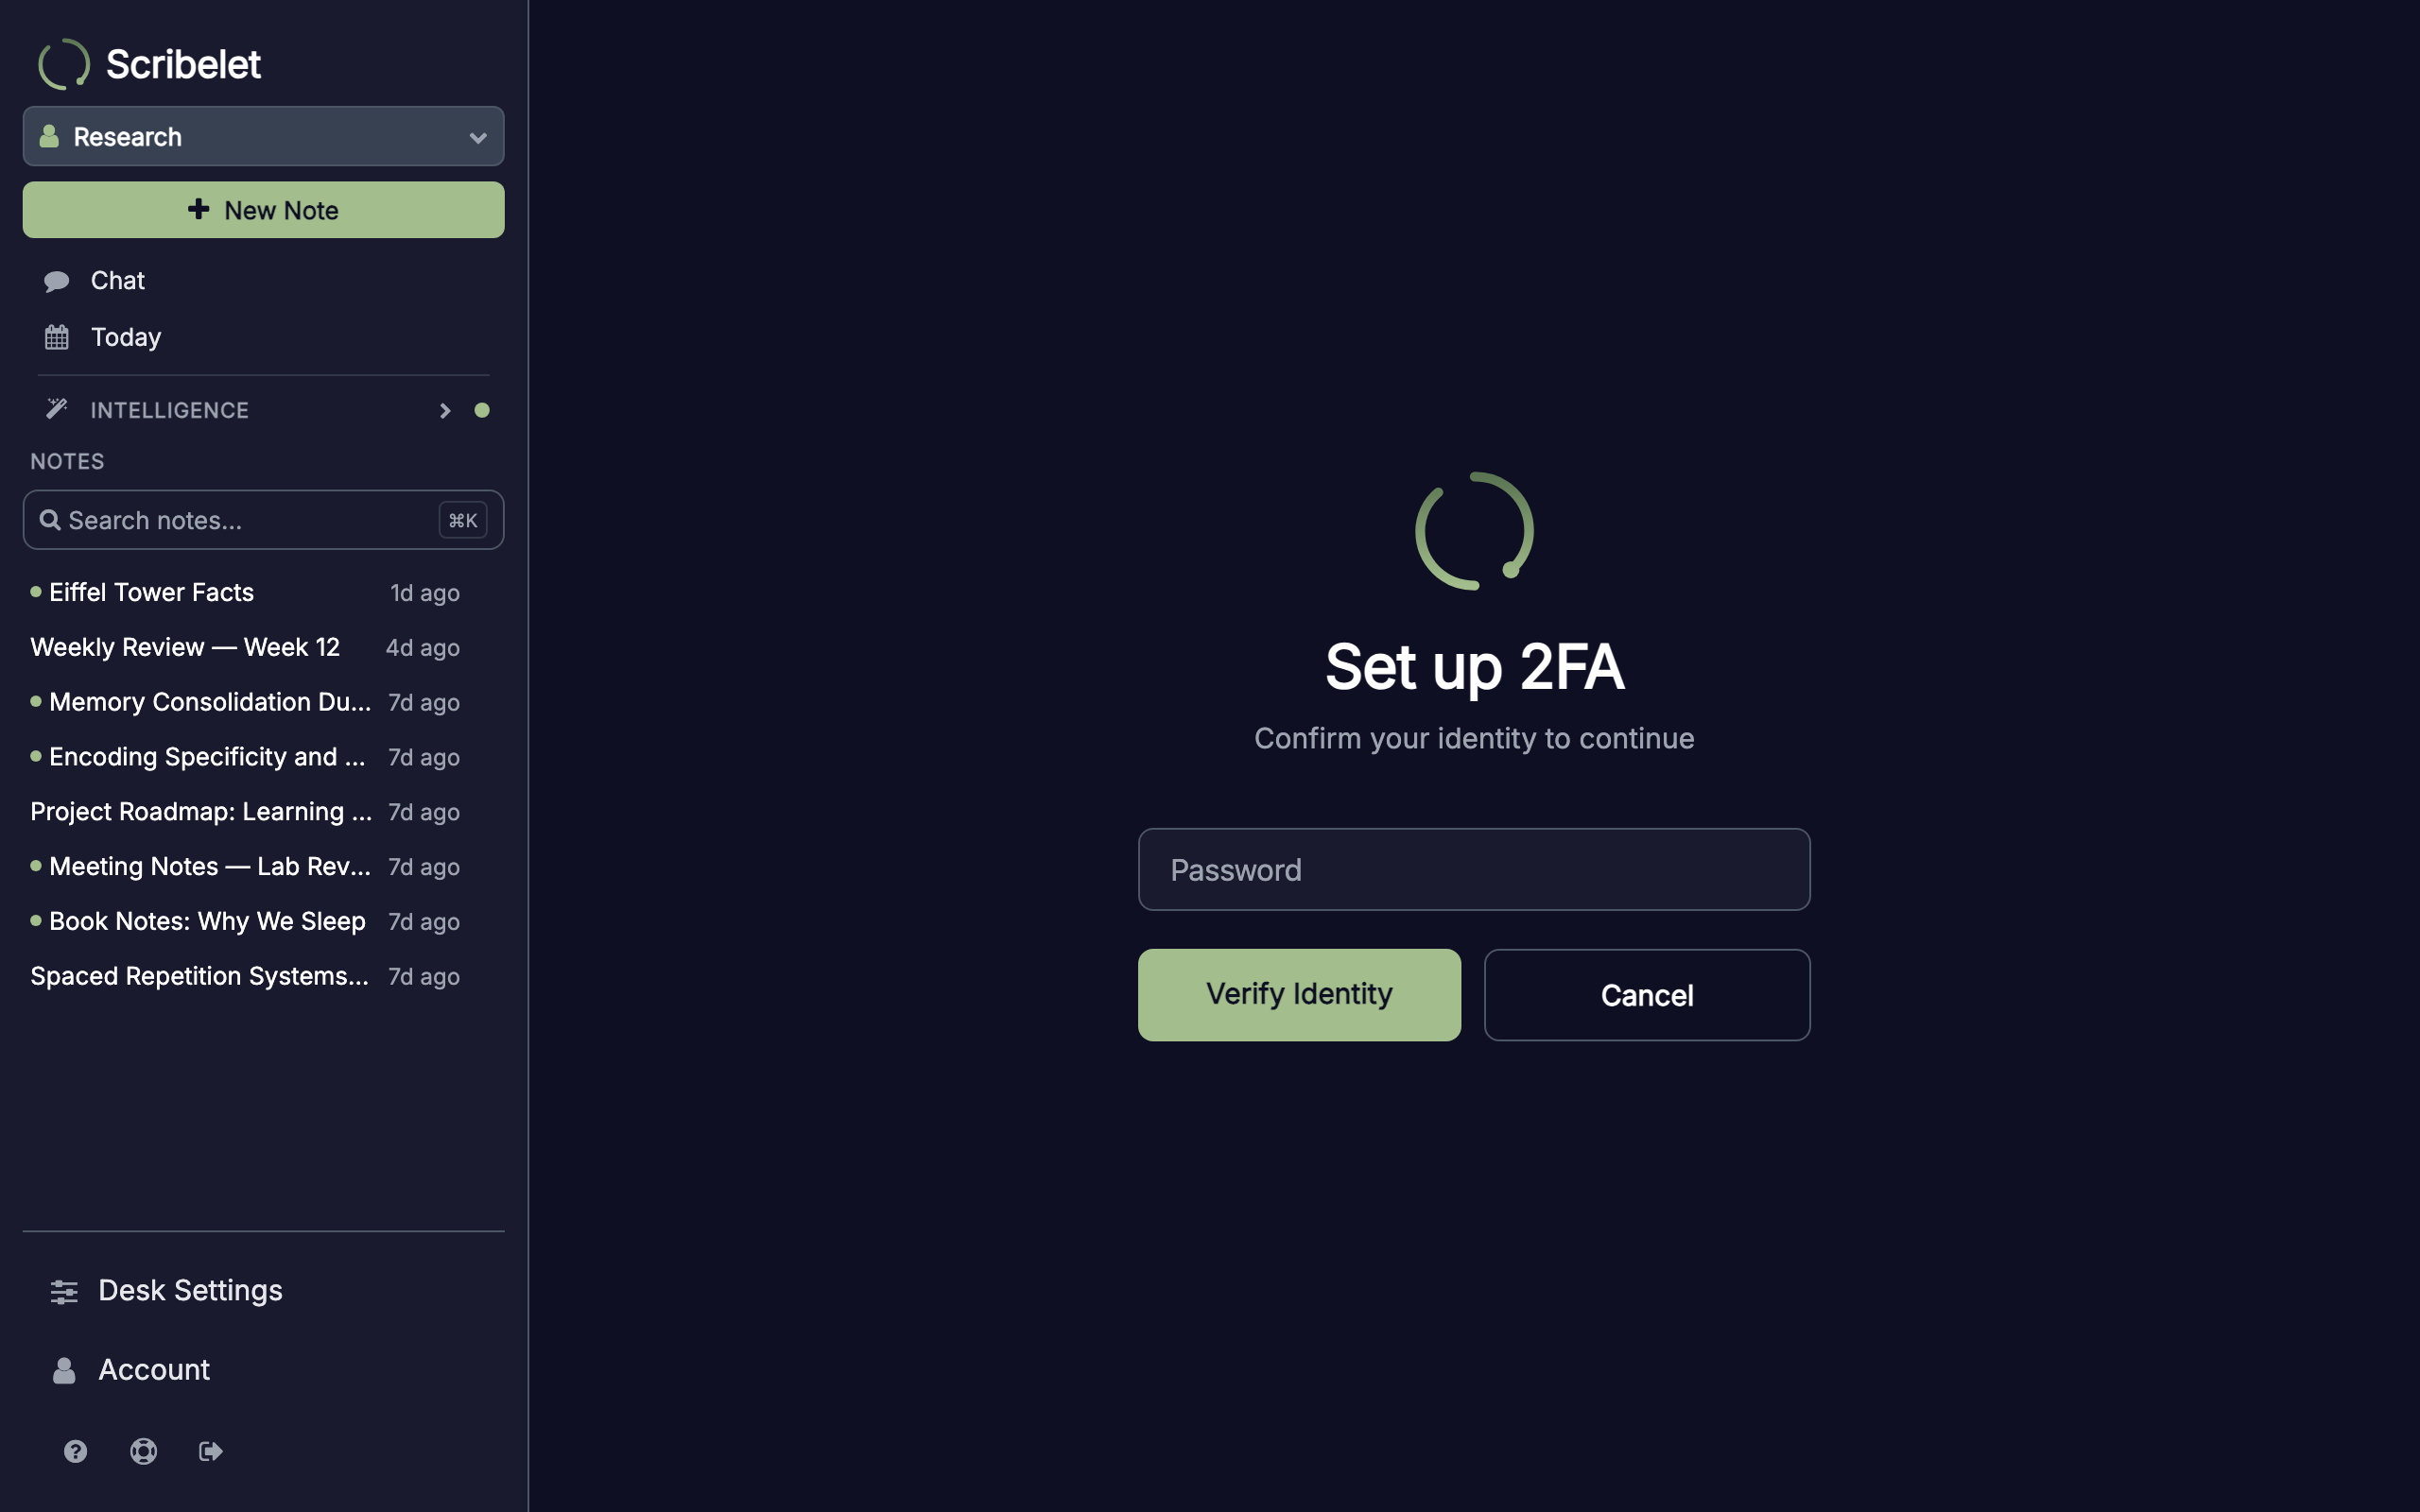The height and width of the screenshot is (1512, 2420).
Task: Focus the Password field
Action: 1474,869
